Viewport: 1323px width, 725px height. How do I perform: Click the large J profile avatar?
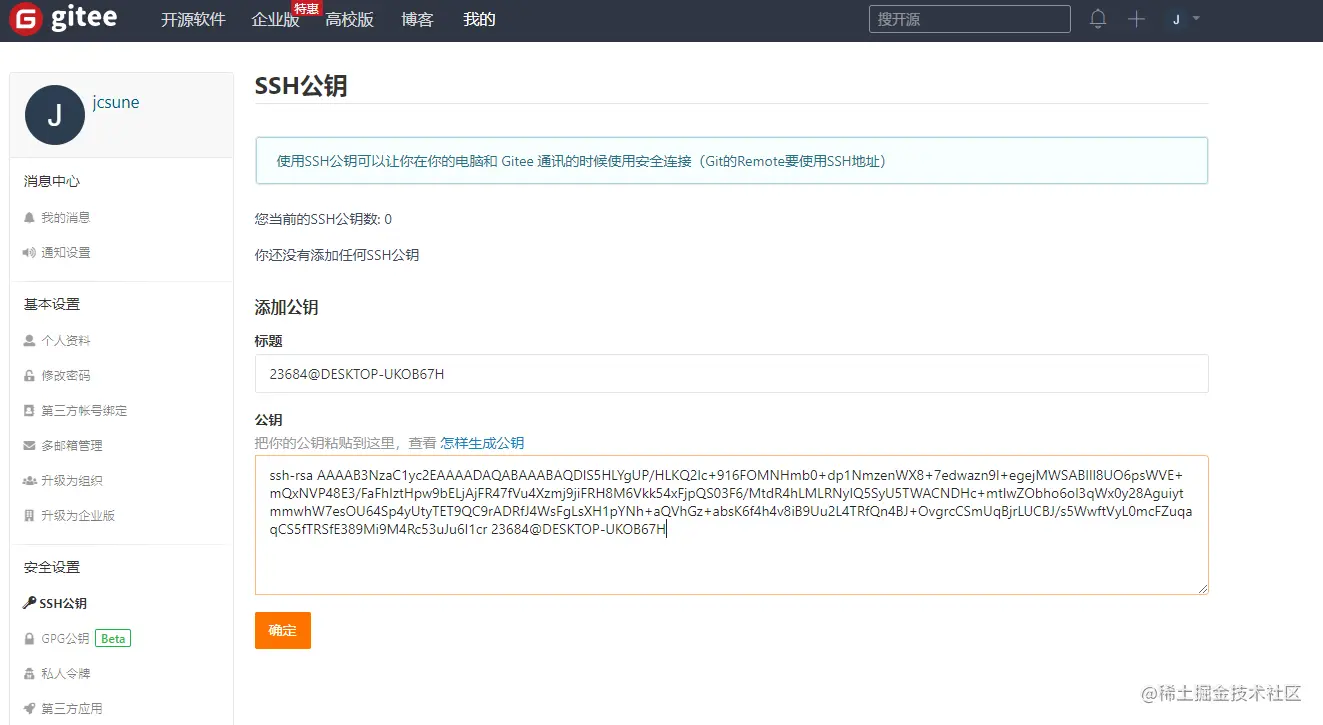coord(54,115)
